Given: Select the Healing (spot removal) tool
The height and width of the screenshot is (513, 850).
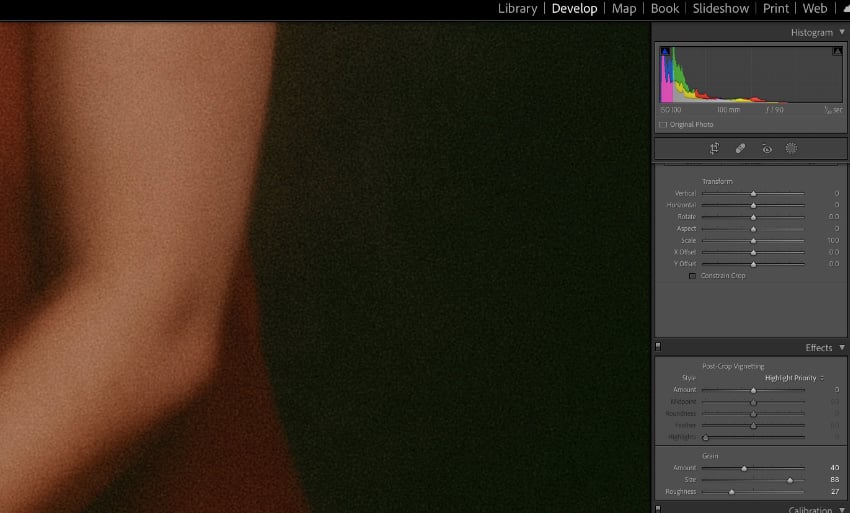Looking at the screenshot, I should [740, 148].
